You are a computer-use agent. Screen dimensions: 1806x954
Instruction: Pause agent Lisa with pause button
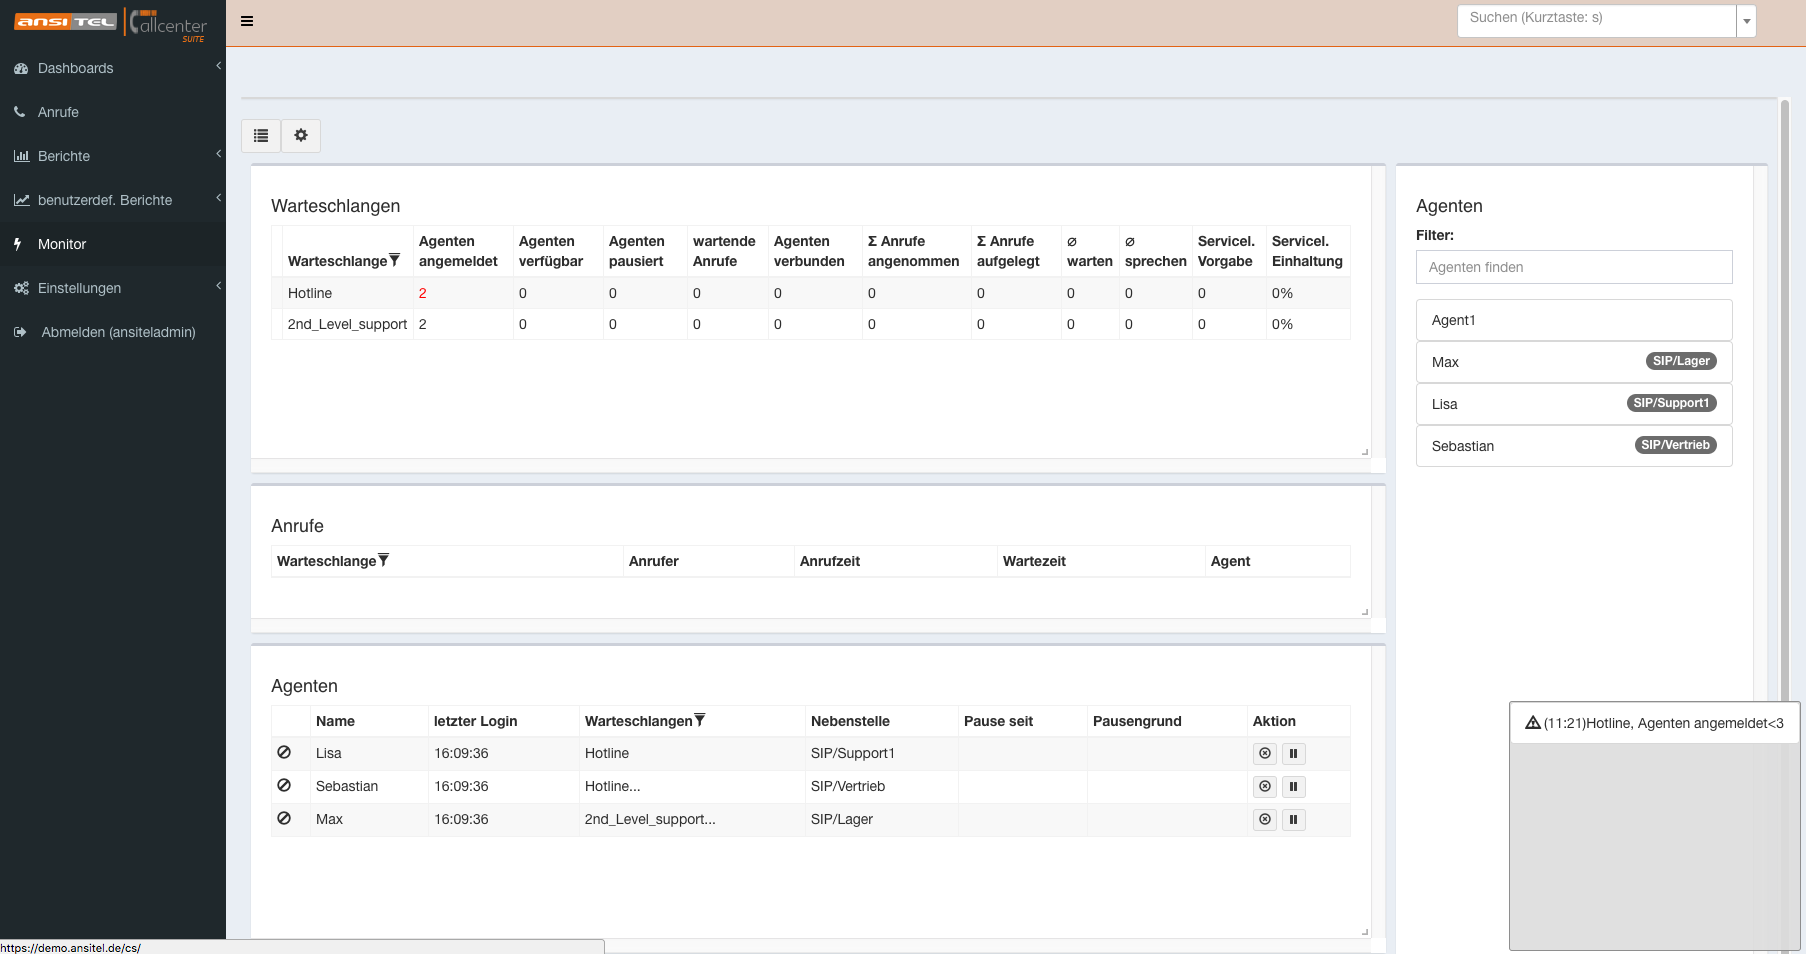coord(1293,754)
